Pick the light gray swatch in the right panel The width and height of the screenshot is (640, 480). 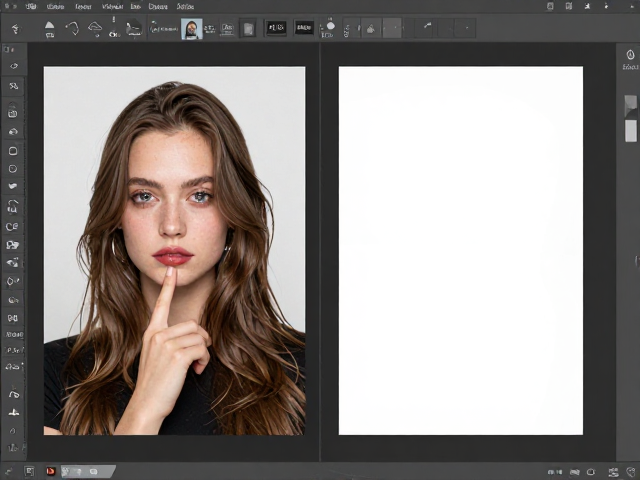point(631,131)
